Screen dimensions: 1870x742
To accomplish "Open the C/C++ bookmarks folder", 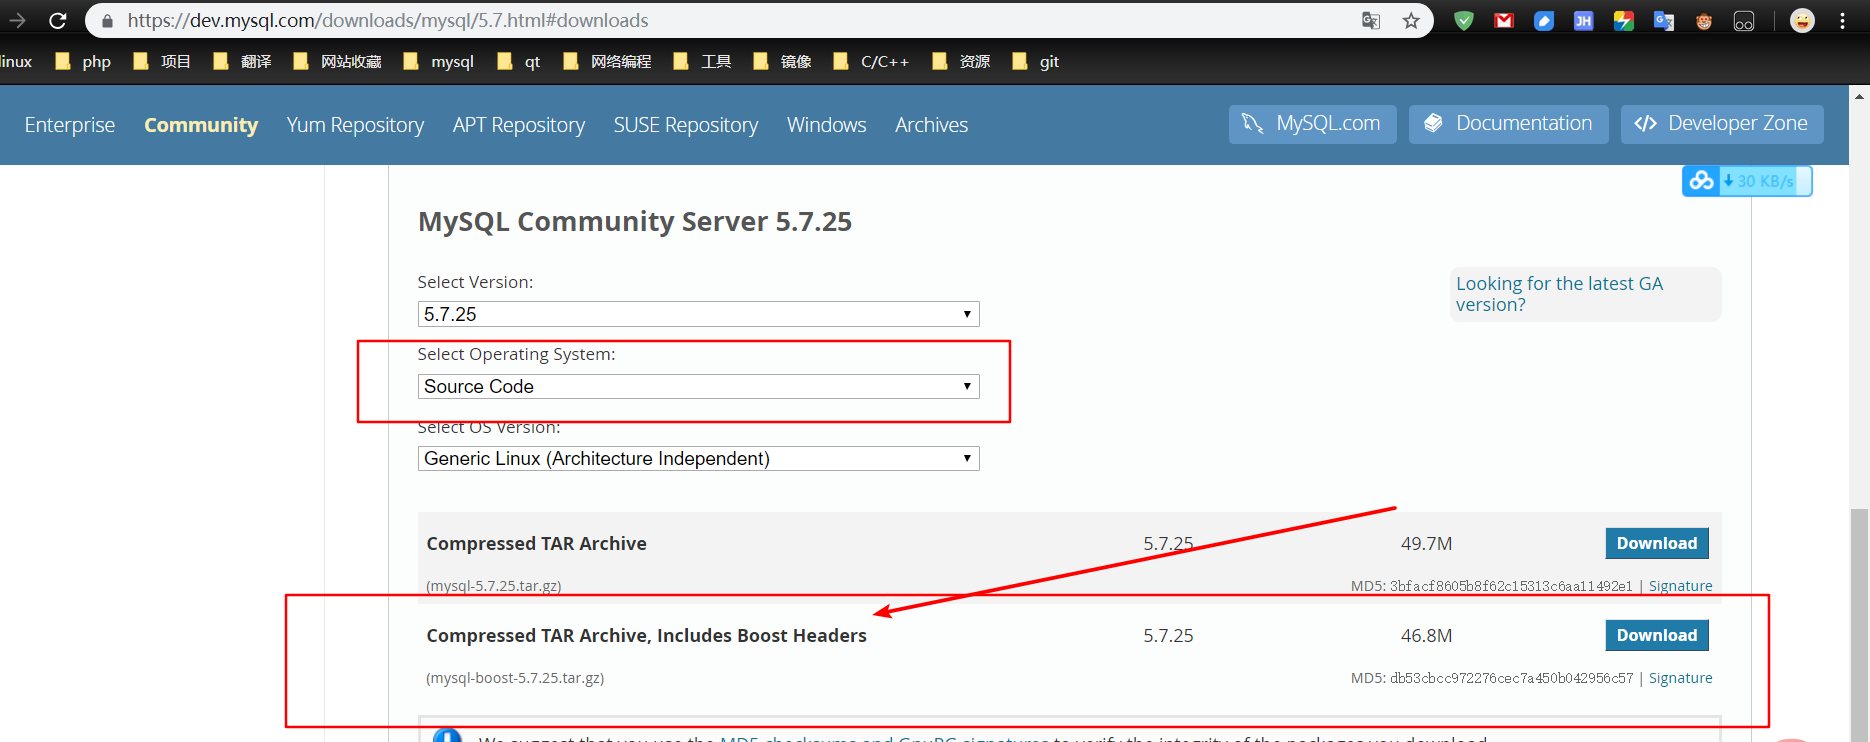I will tap(871, 62).
